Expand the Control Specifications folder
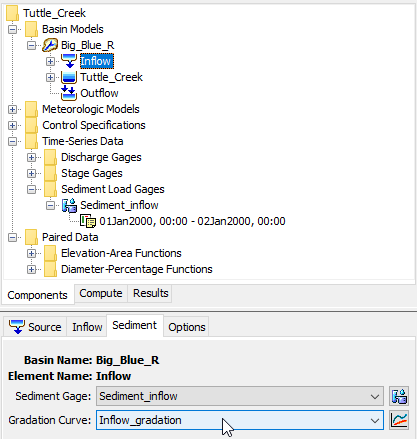Image resolution: width=417 pixels, height=439 pixels. (12, 125)
